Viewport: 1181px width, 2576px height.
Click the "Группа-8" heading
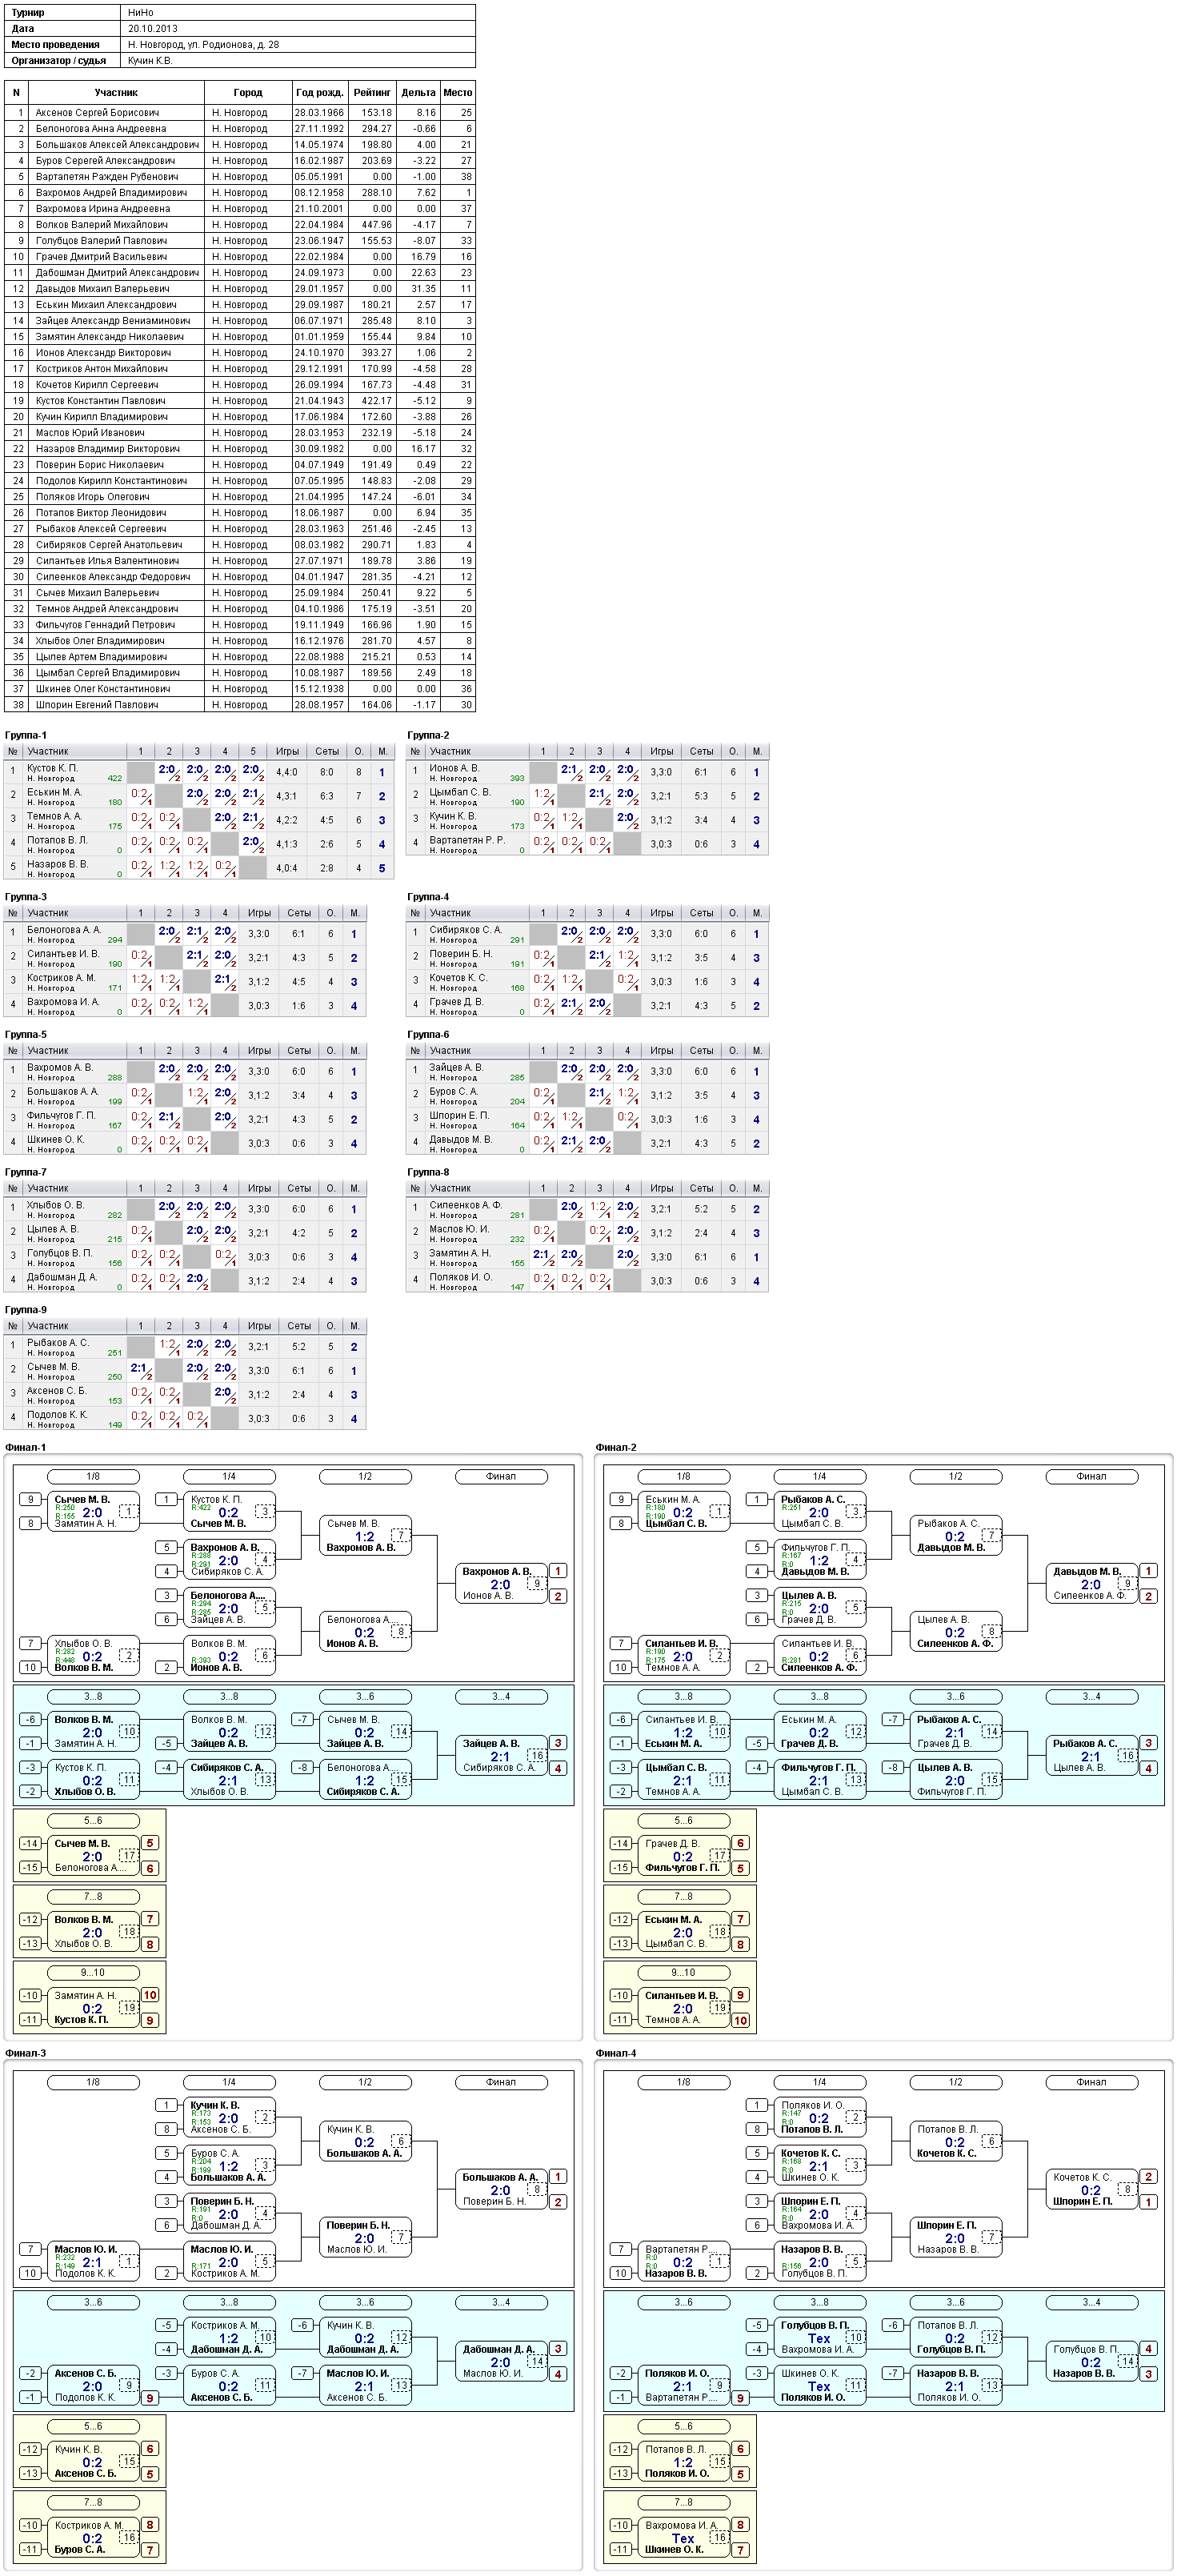428,1172
